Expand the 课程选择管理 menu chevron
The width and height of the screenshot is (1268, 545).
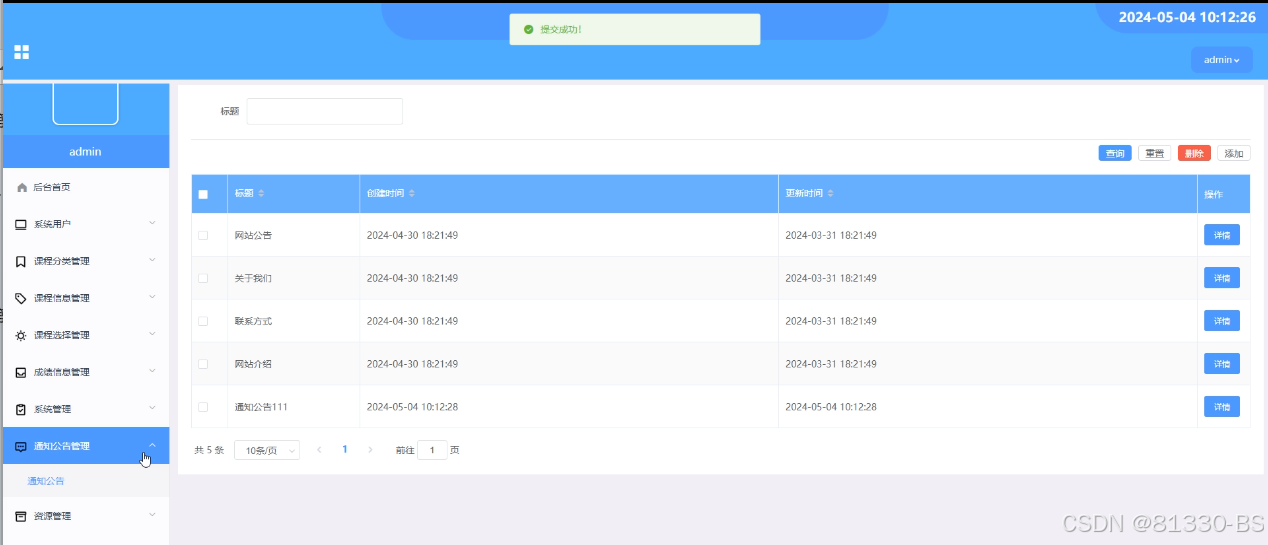click(x=152, y=334)
